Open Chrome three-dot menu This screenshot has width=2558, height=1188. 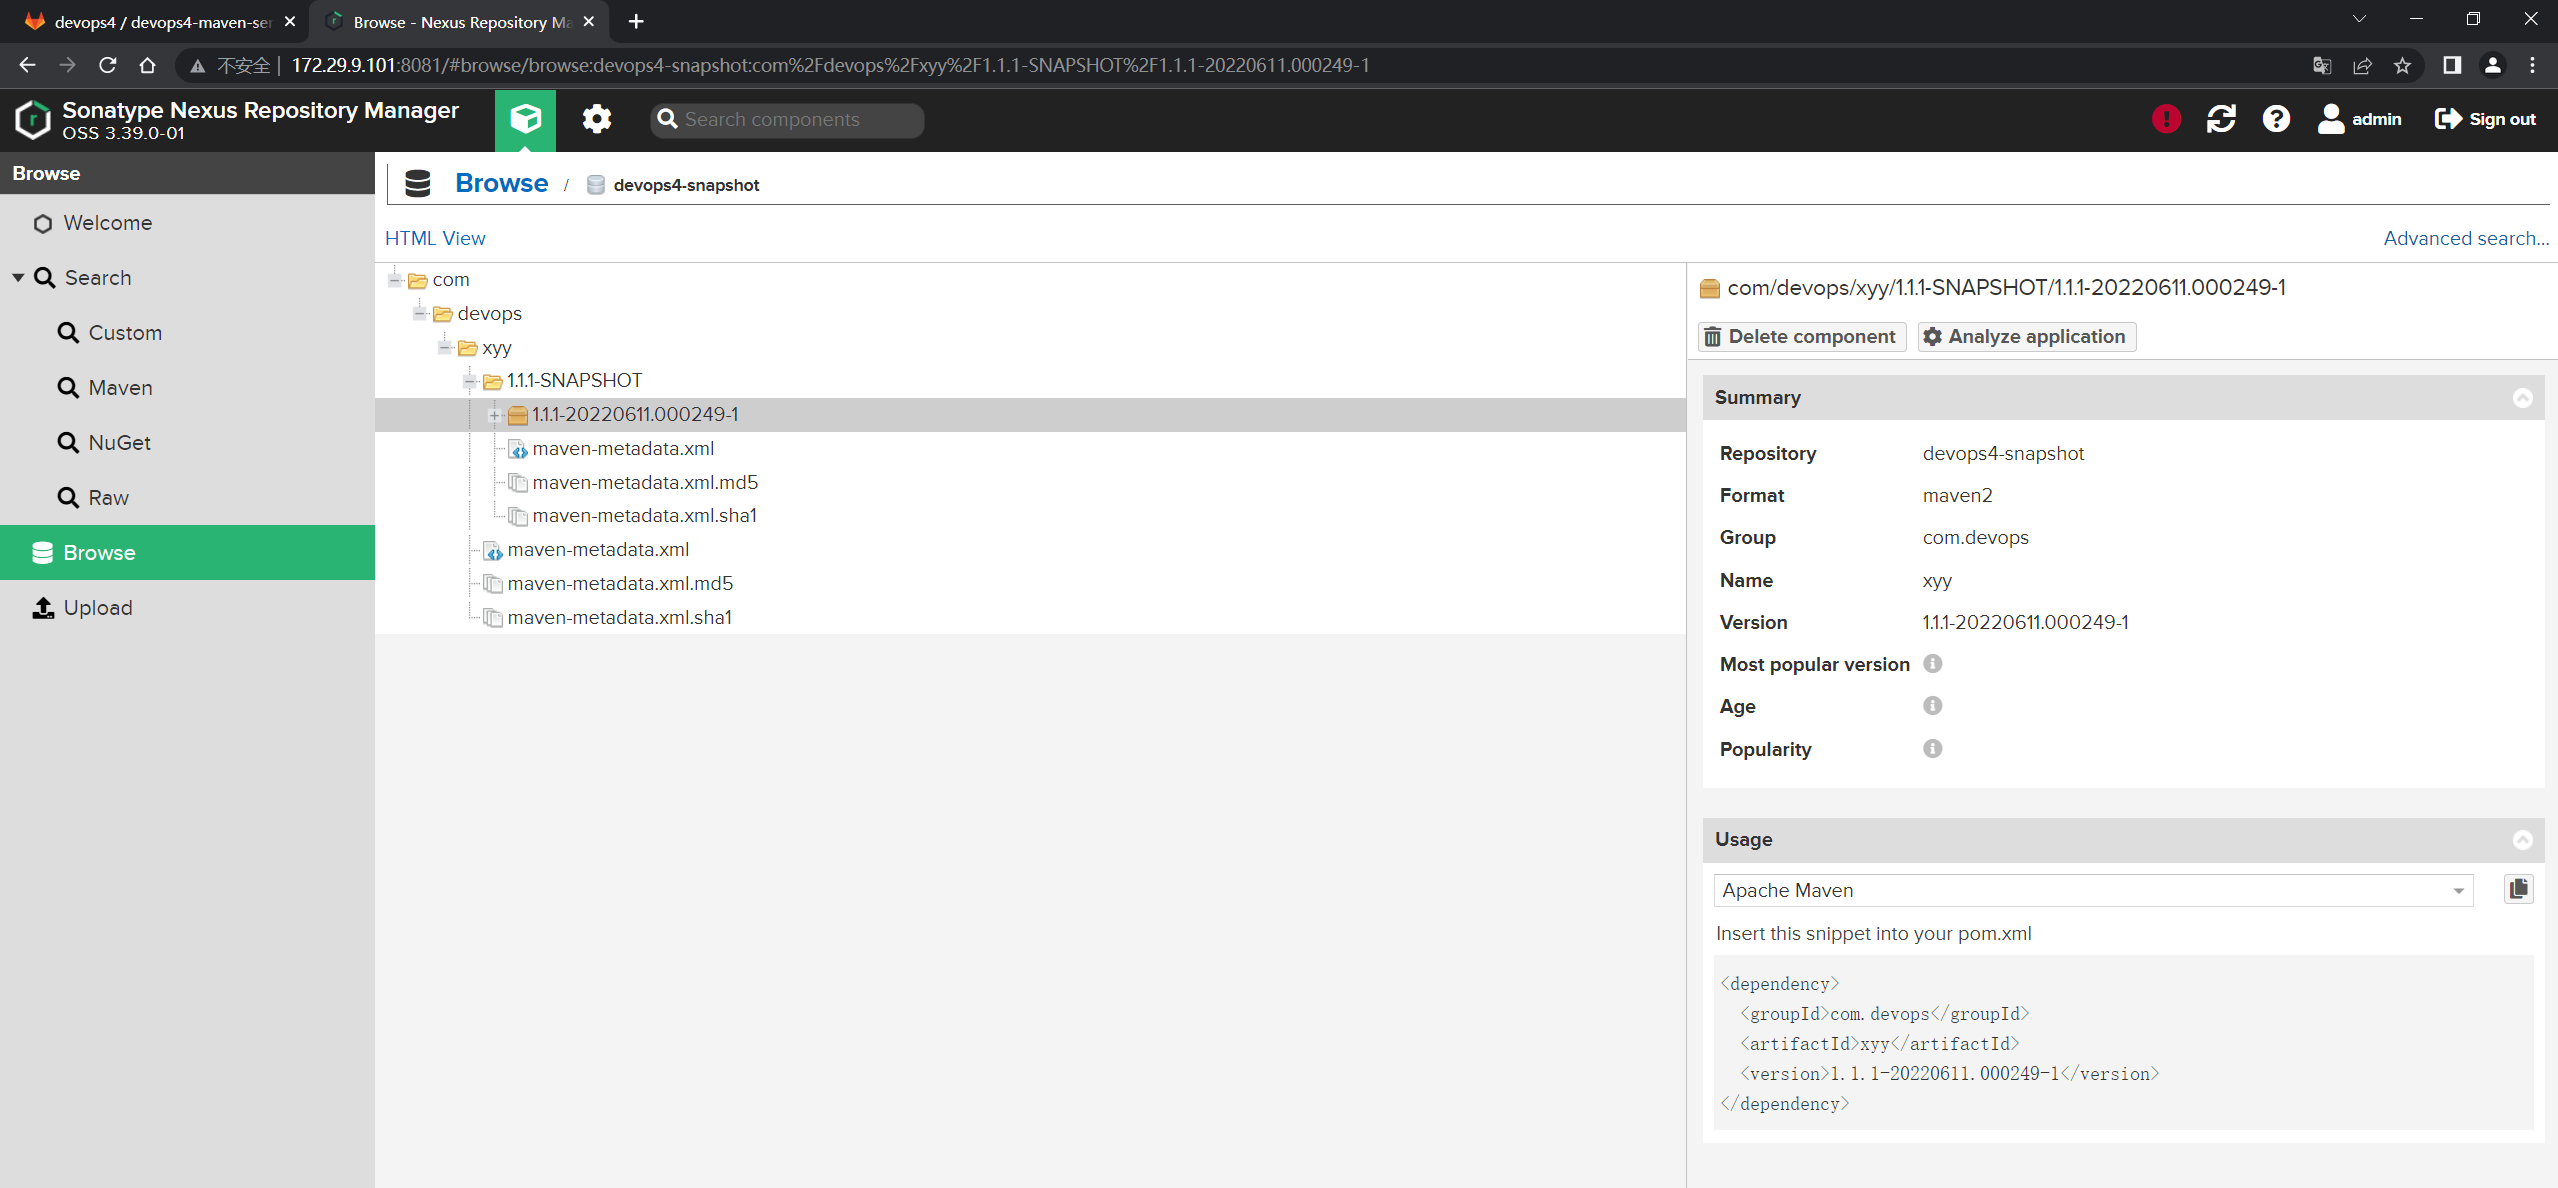pyautogui.click(x=2532, y=65)
